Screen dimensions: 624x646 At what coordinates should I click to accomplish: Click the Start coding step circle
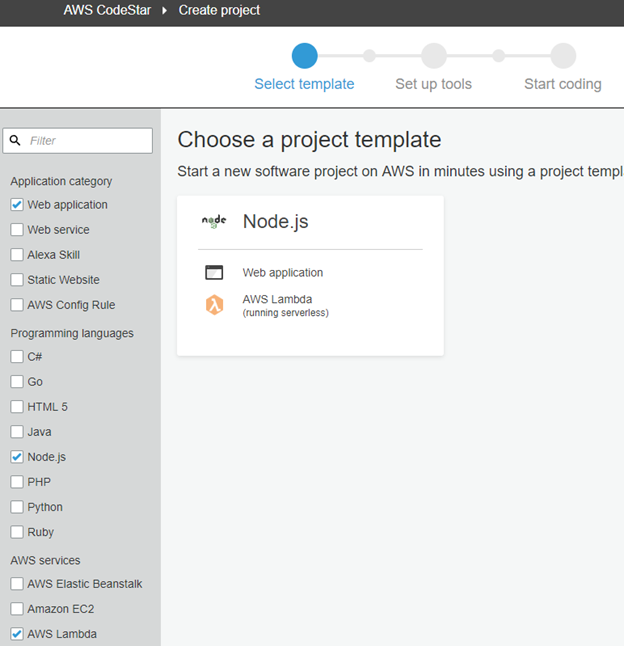563,56
